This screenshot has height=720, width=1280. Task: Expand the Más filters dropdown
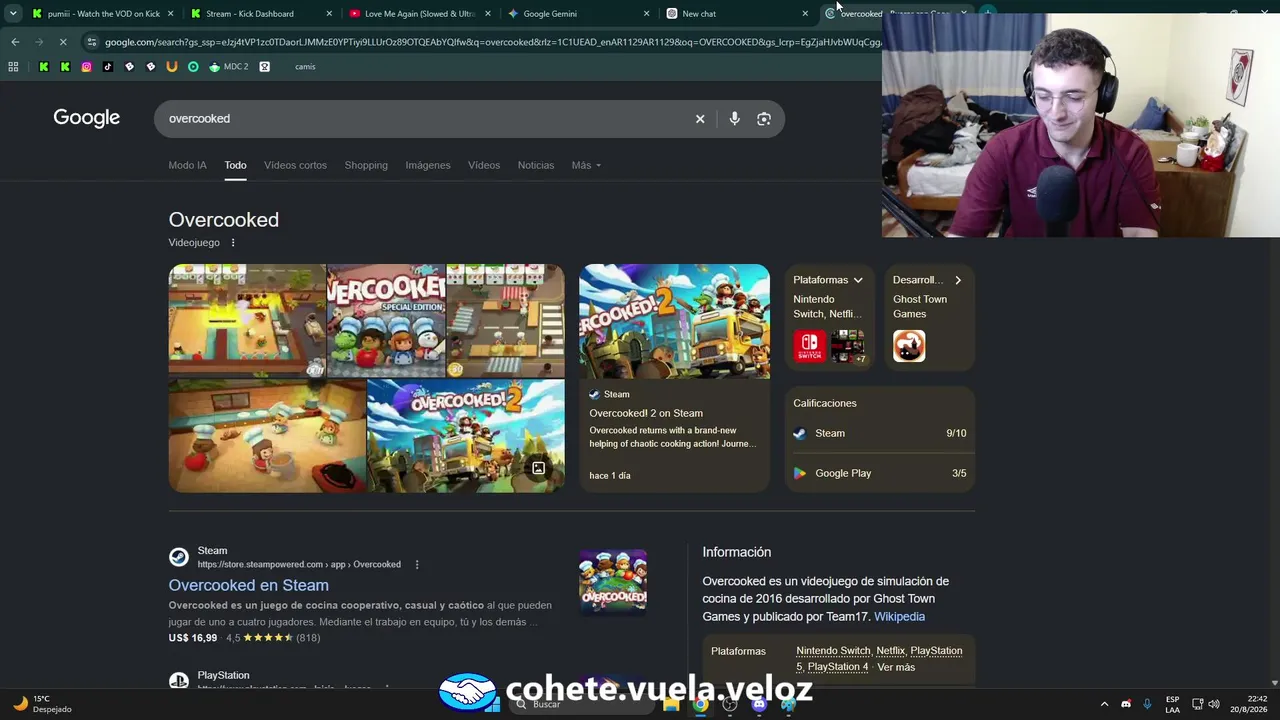[x=586, y=165]
